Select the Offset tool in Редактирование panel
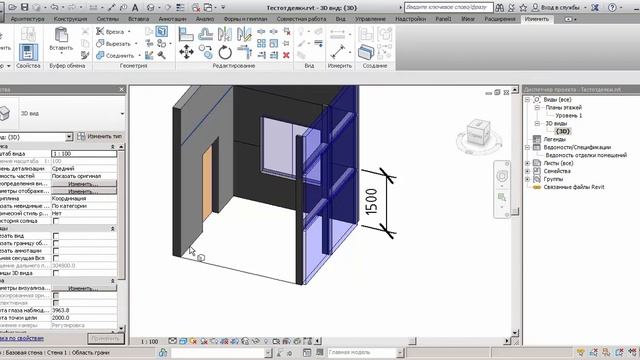Screen dimensions: 640x360 [x=205, y=34]
